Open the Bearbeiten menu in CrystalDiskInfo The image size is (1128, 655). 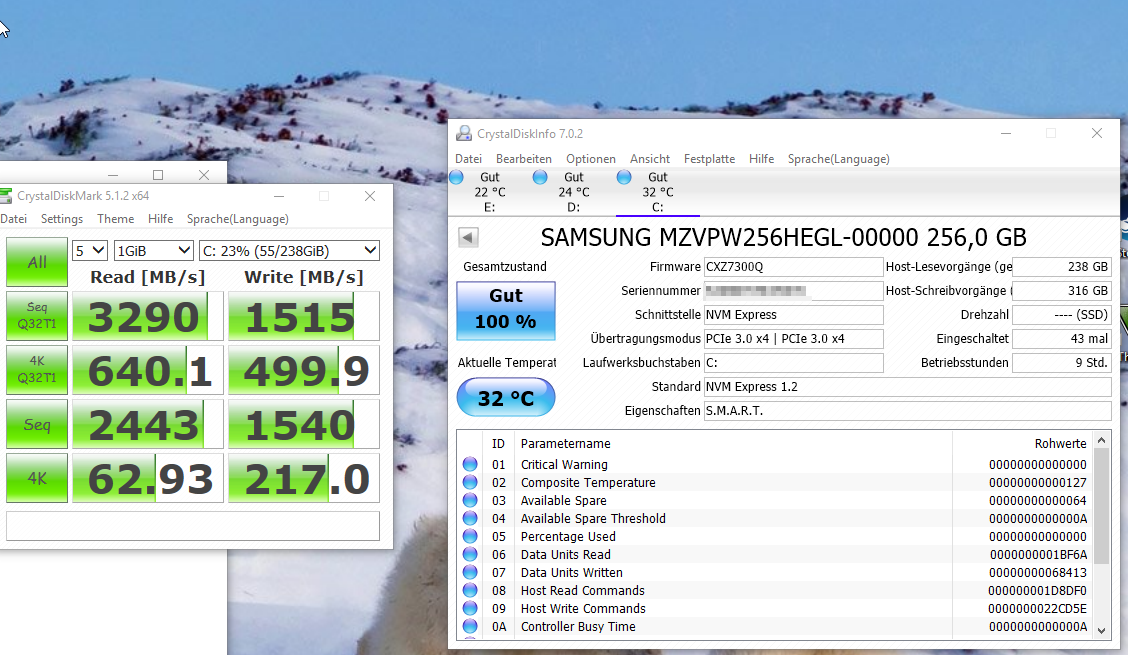524,159
